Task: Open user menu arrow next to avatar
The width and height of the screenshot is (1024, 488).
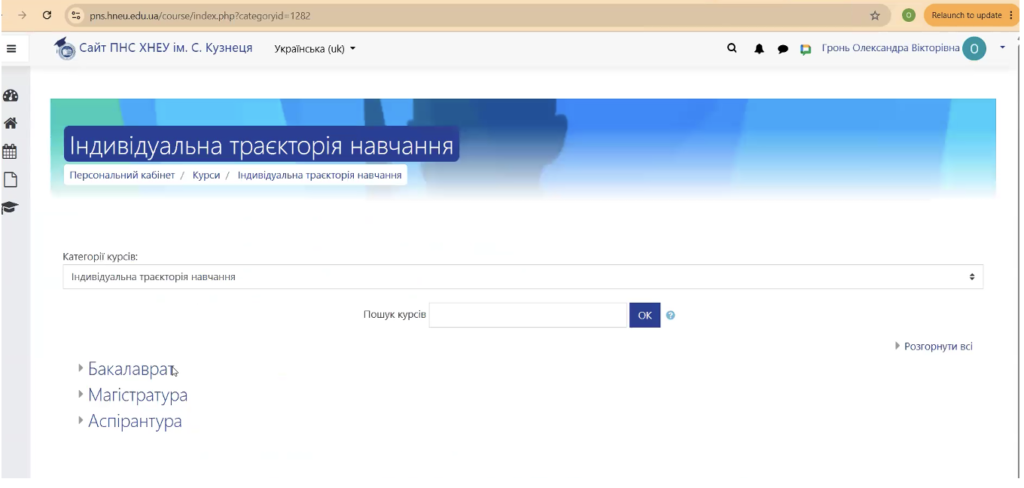Action: 1002,48
